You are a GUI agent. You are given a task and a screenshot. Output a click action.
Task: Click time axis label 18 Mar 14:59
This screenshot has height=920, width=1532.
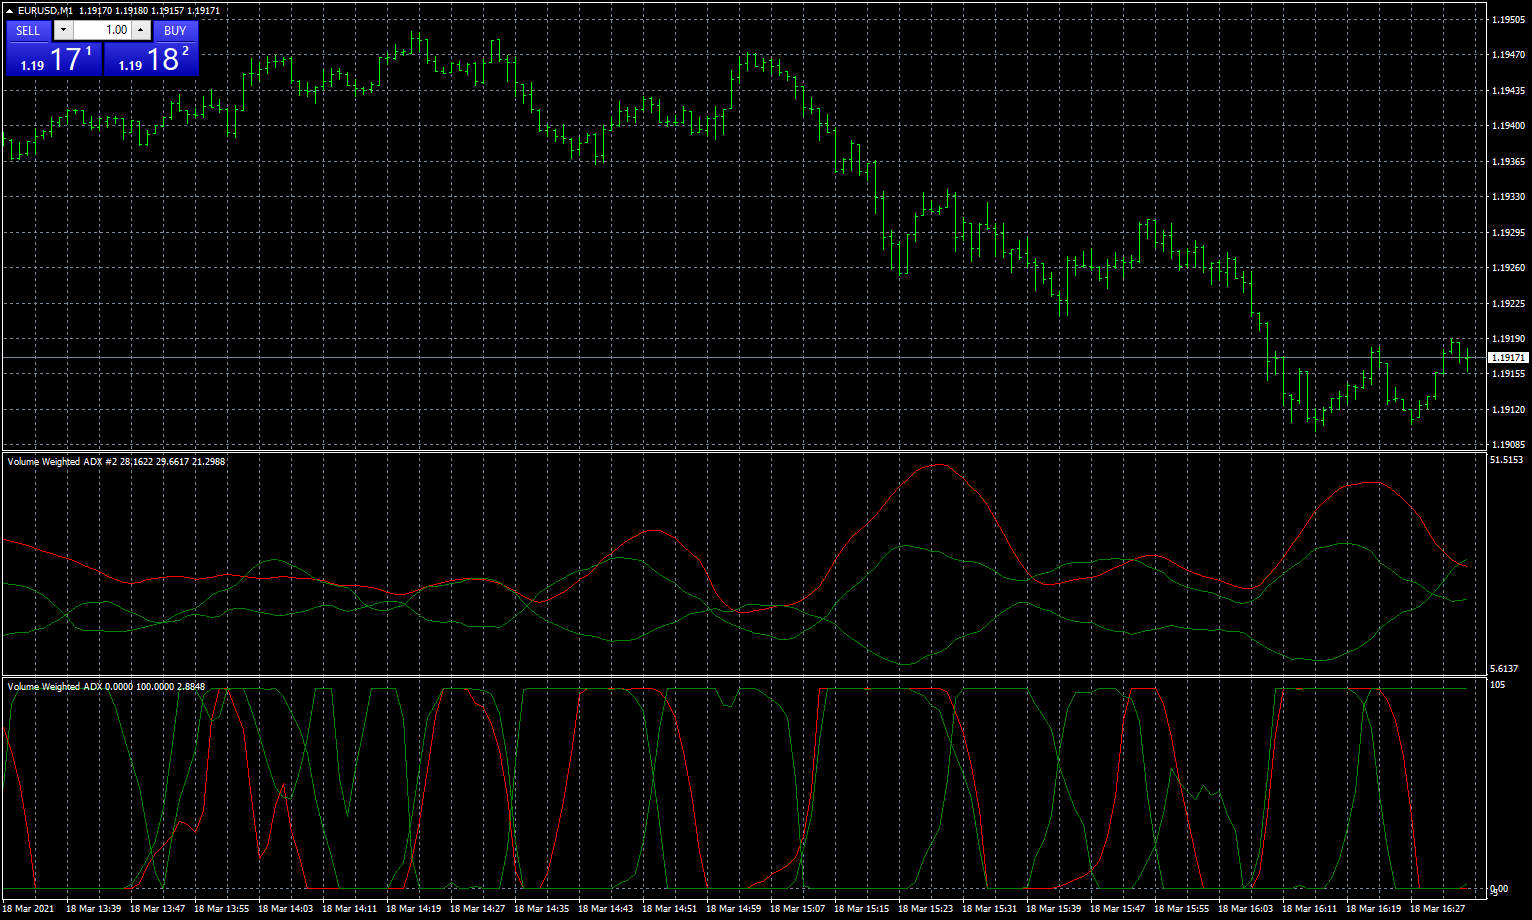point(734,909)
